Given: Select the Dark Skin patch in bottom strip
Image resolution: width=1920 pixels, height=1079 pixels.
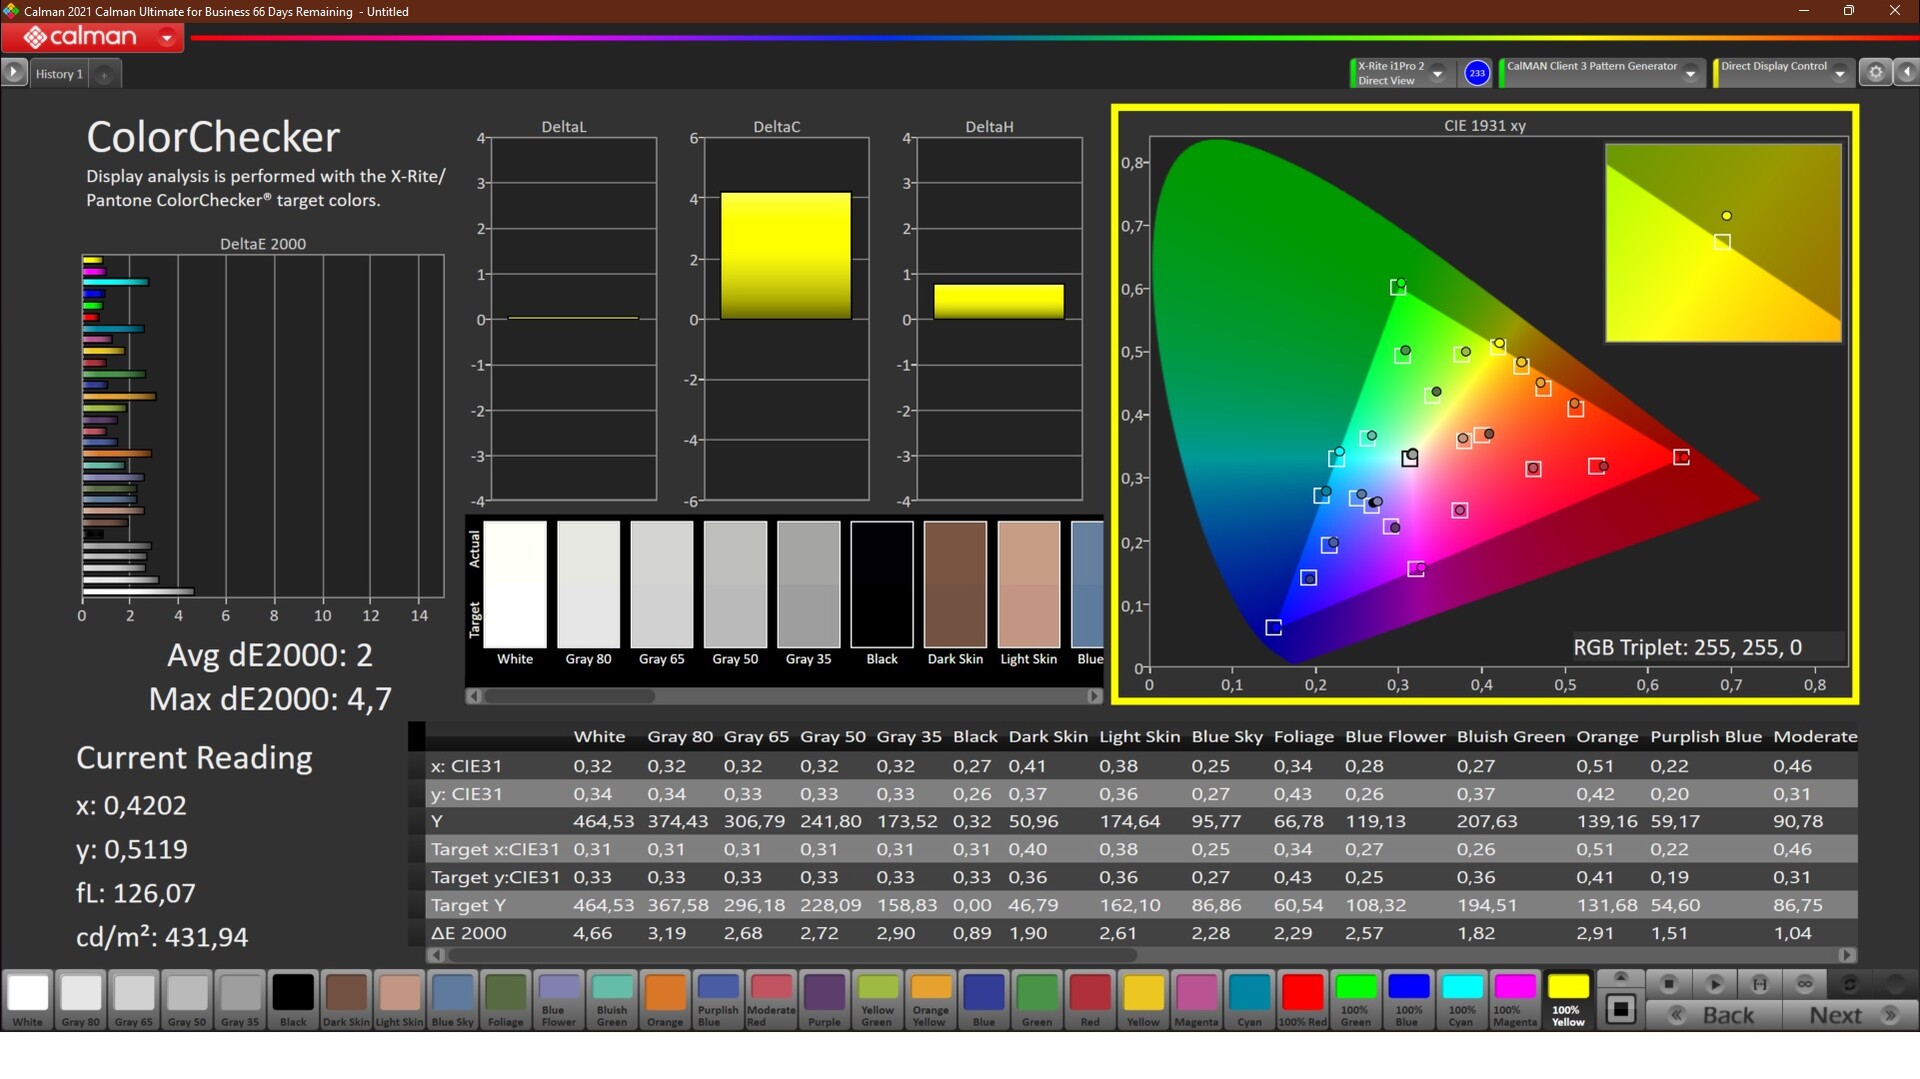Looking at the screenshot, I should coord(346,999).
